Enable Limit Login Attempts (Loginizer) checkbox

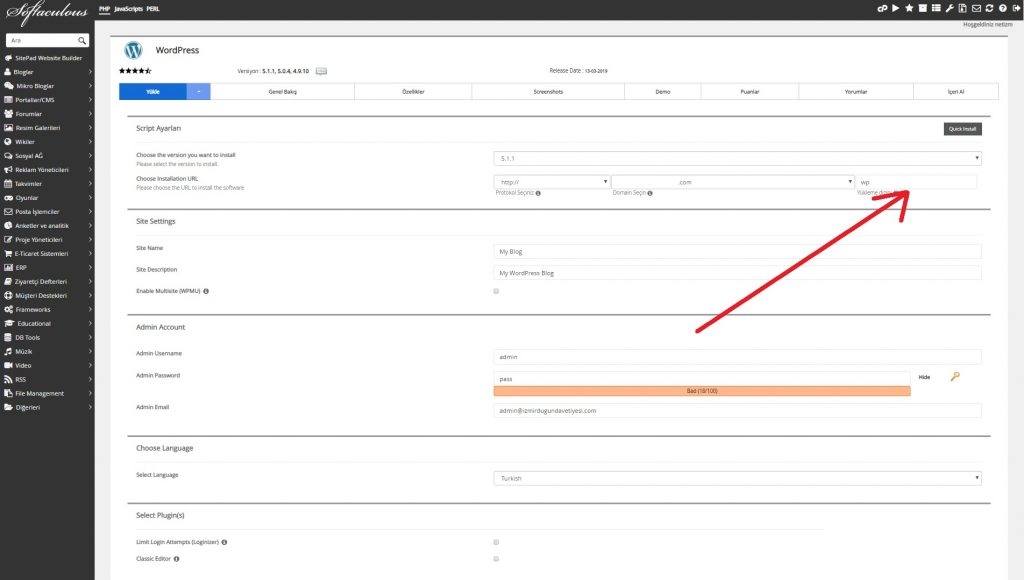pos(496,542)
